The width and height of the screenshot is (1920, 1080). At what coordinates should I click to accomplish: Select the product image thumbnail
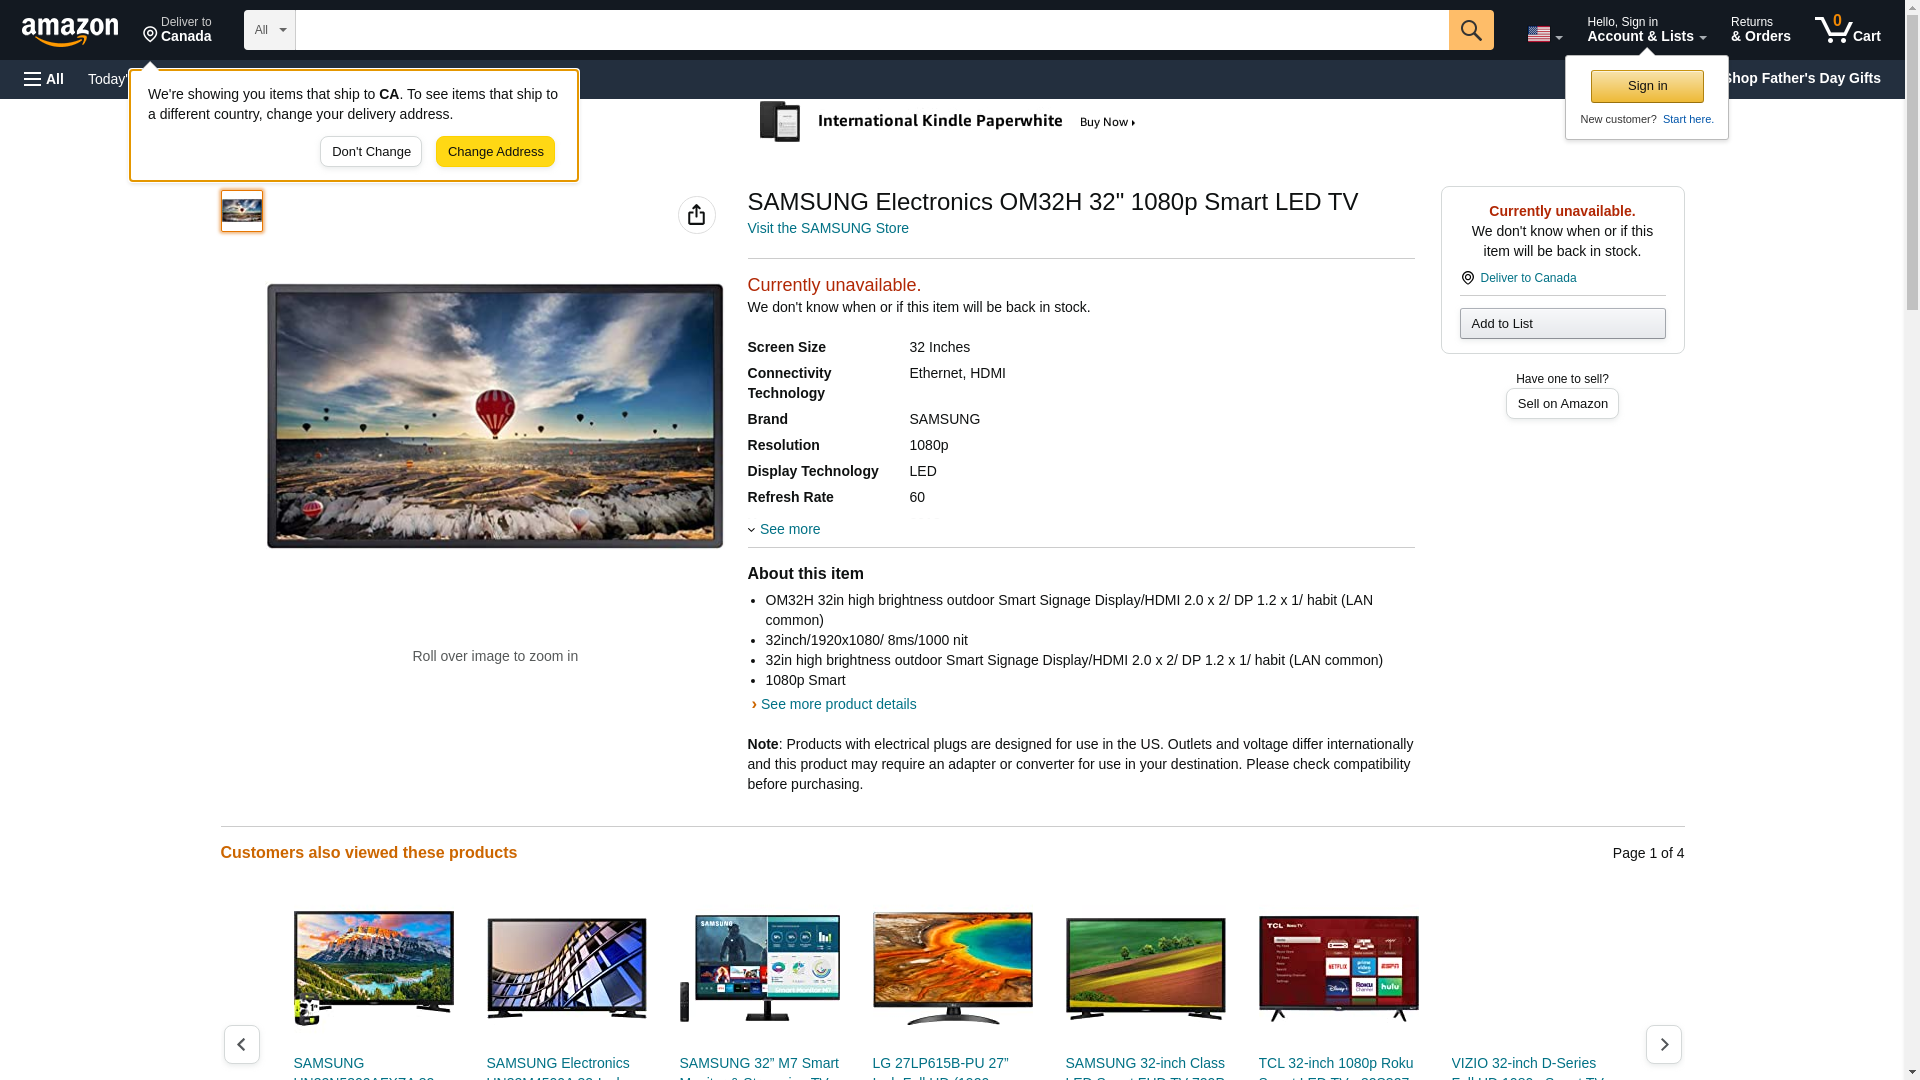pyautogui.click(x=242, y=211)
